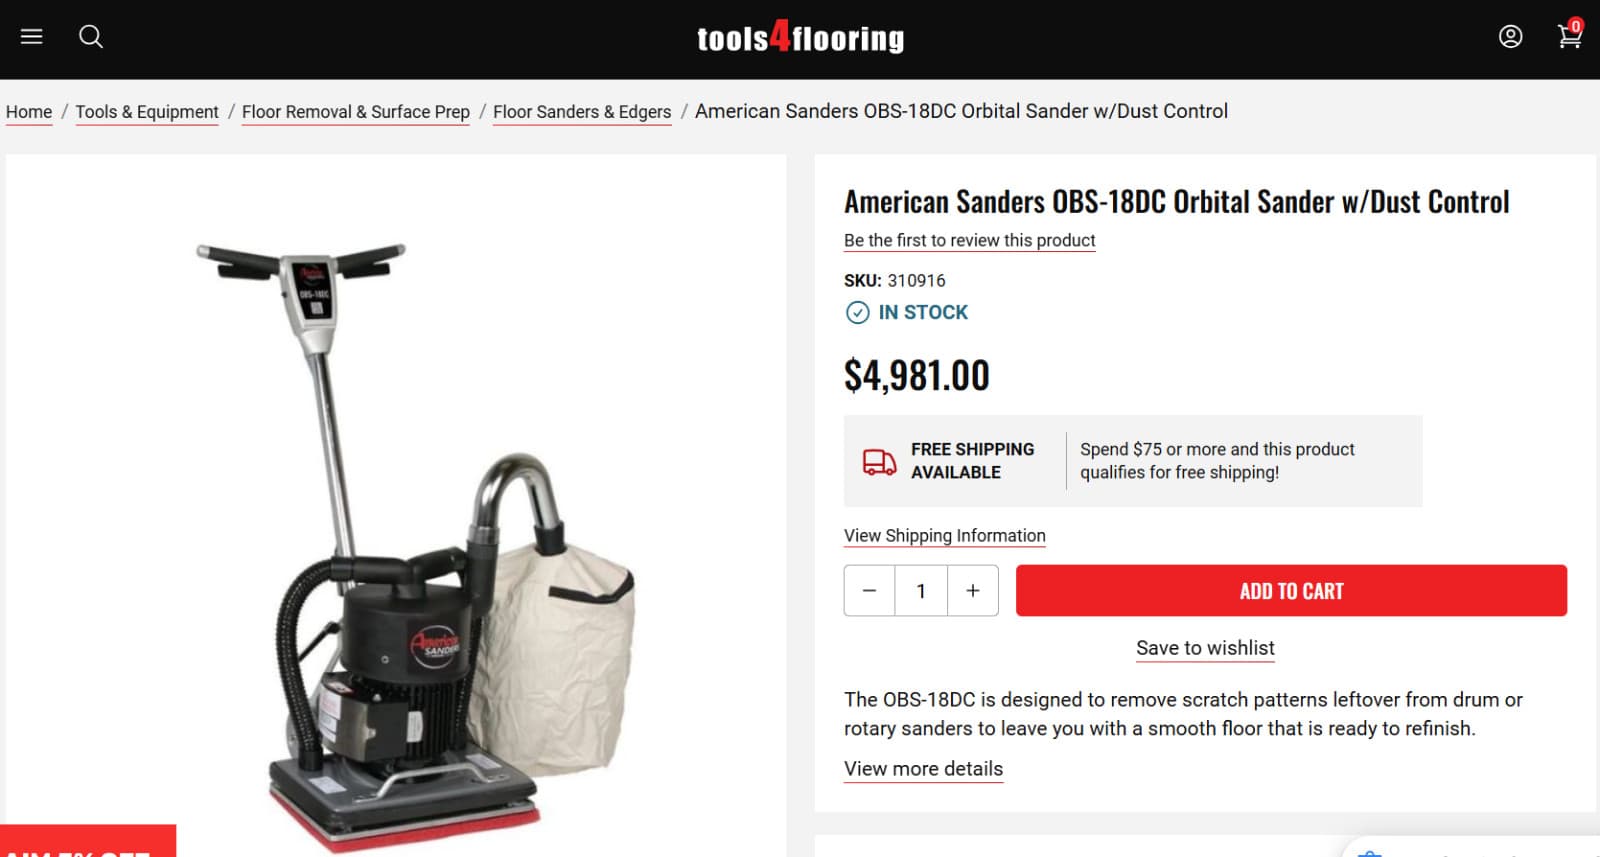Click the IN STOCK checkmark icon

[858, 313]
